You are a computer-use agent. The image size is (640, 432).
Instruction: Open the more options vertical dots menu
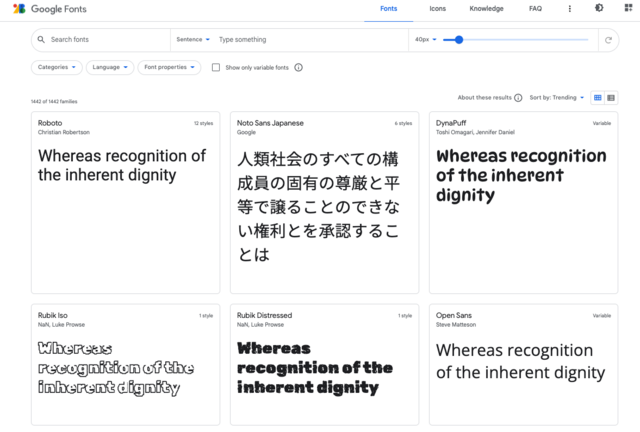pos(569,9)
